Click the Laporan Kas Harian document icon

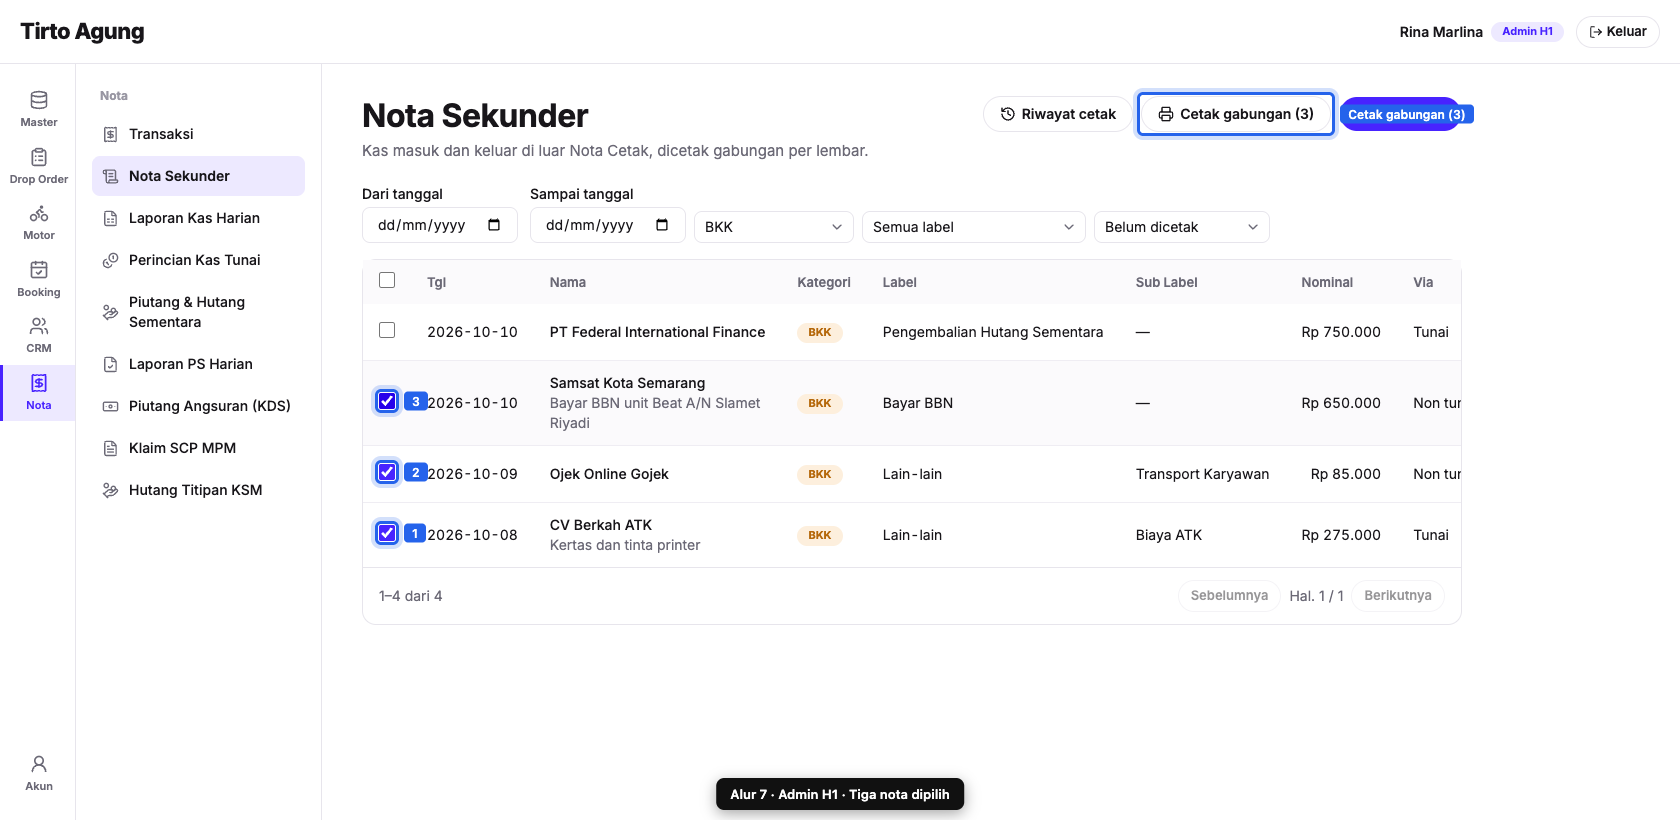pos(111,218)
